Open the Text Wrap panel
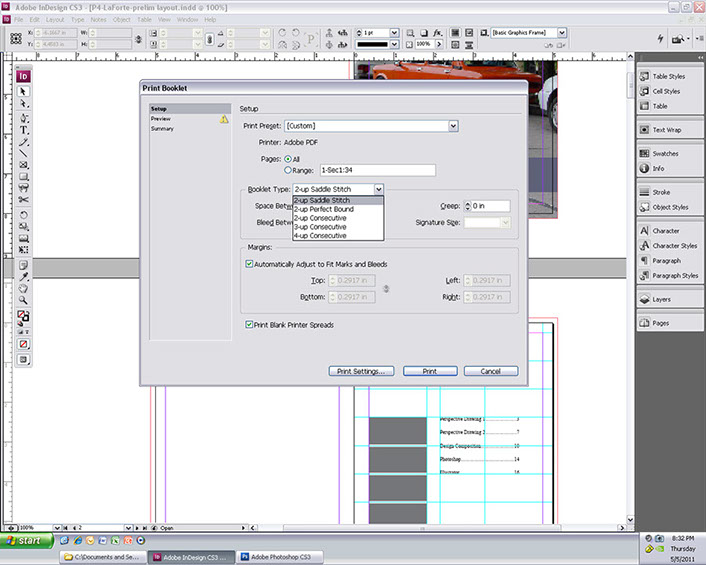Image resolution: width=706 pixels, height=565 pixels. [x=669, y=130]
